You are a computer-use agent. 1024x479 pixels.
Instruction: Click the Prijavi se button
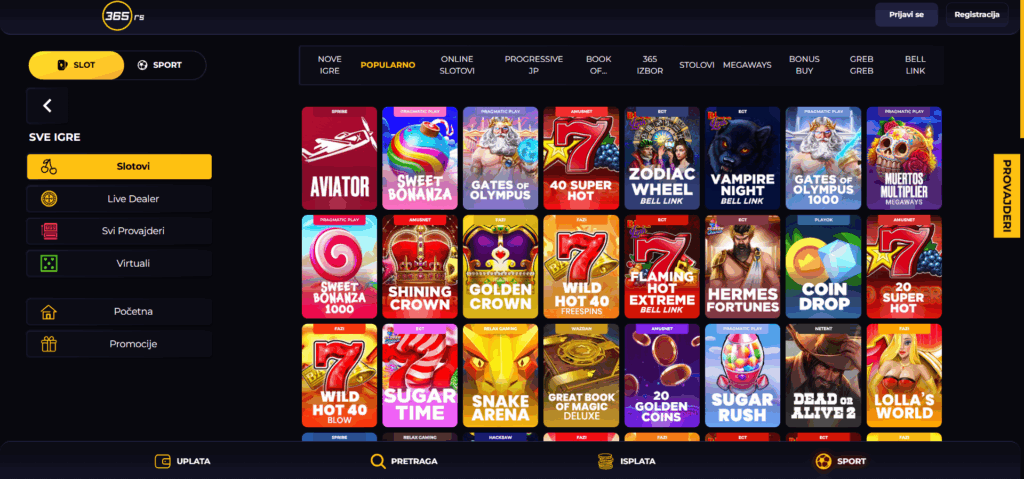pyautogui.click(x=906, y=14)
